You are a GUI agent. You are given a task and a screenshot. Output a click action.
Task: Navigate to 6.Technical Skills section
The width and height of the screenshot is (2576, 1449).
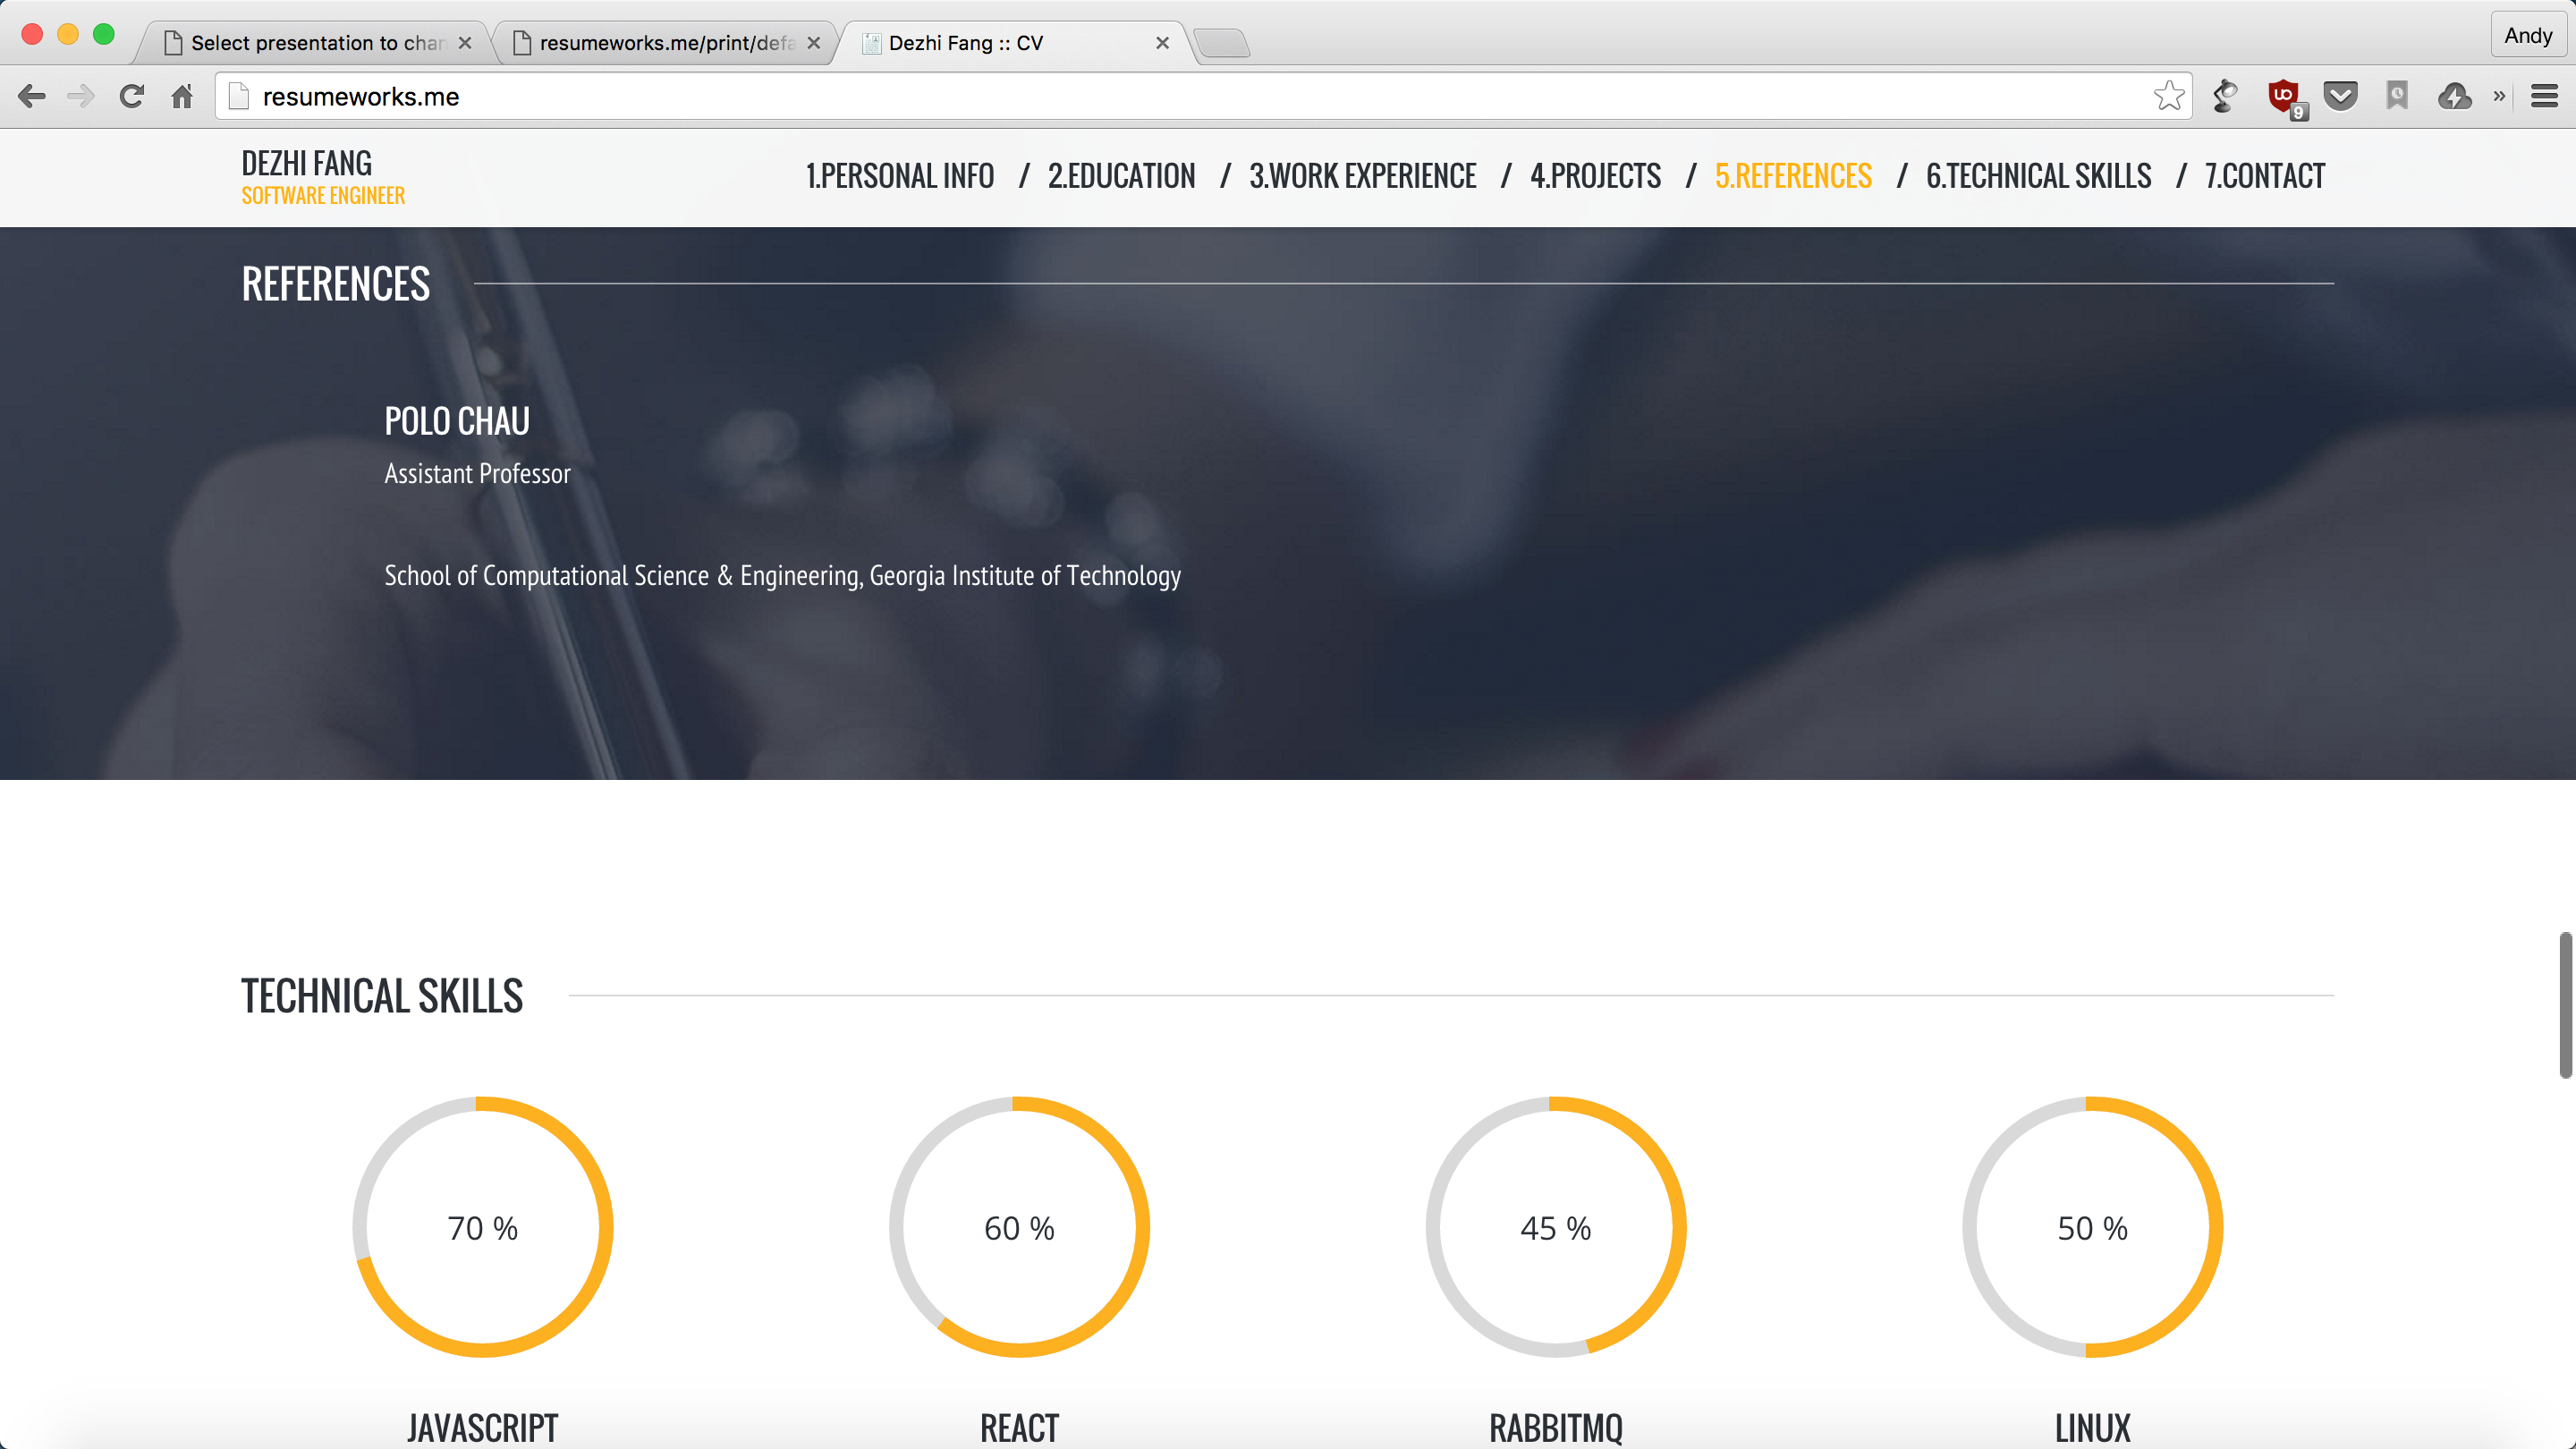coord(2038,176)
